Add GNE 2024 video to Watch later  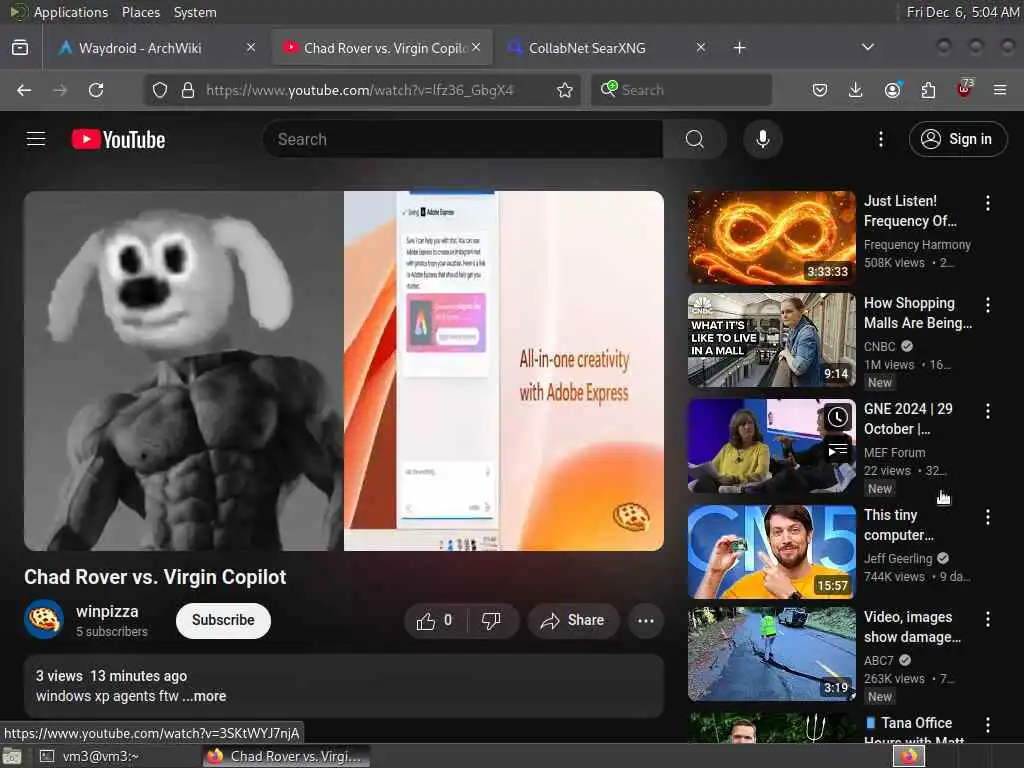pyautogui.click(x=838, y=417)
